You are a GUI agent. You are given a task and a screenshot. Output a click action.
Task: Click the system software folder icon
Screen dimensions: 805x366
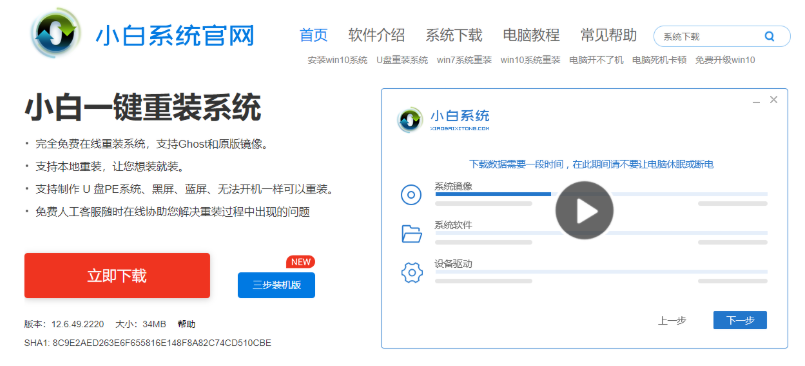coord(411,234)
